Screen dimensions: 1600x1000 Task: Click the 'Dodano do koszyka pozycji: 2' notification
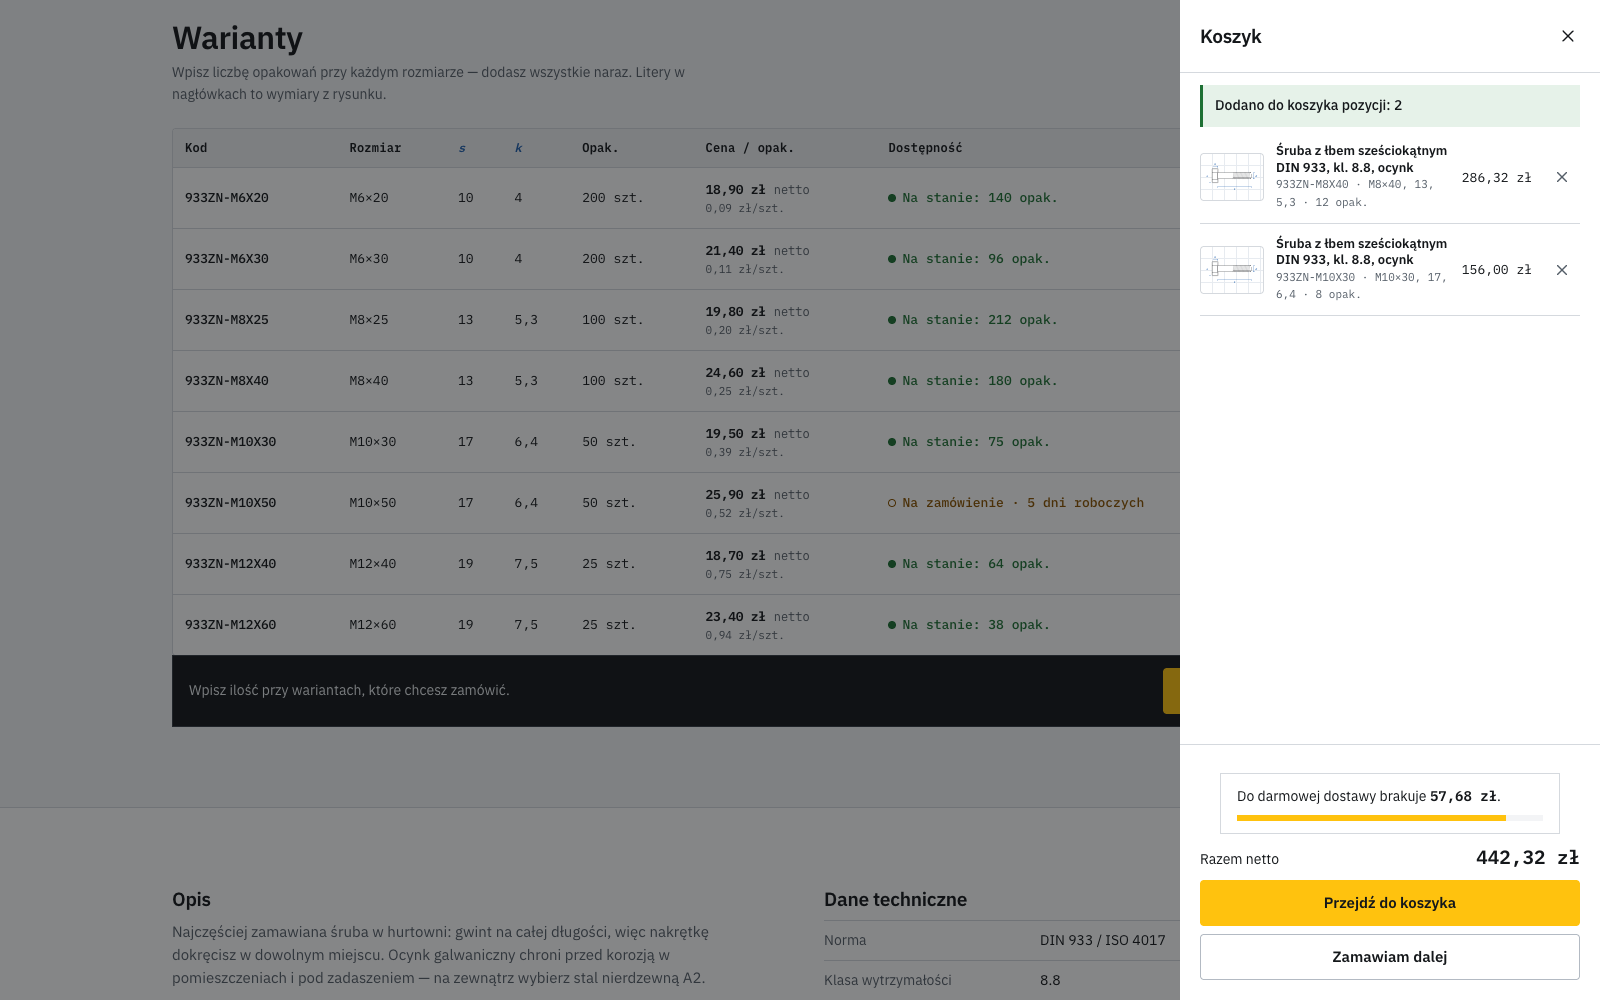coord(1389,106)
